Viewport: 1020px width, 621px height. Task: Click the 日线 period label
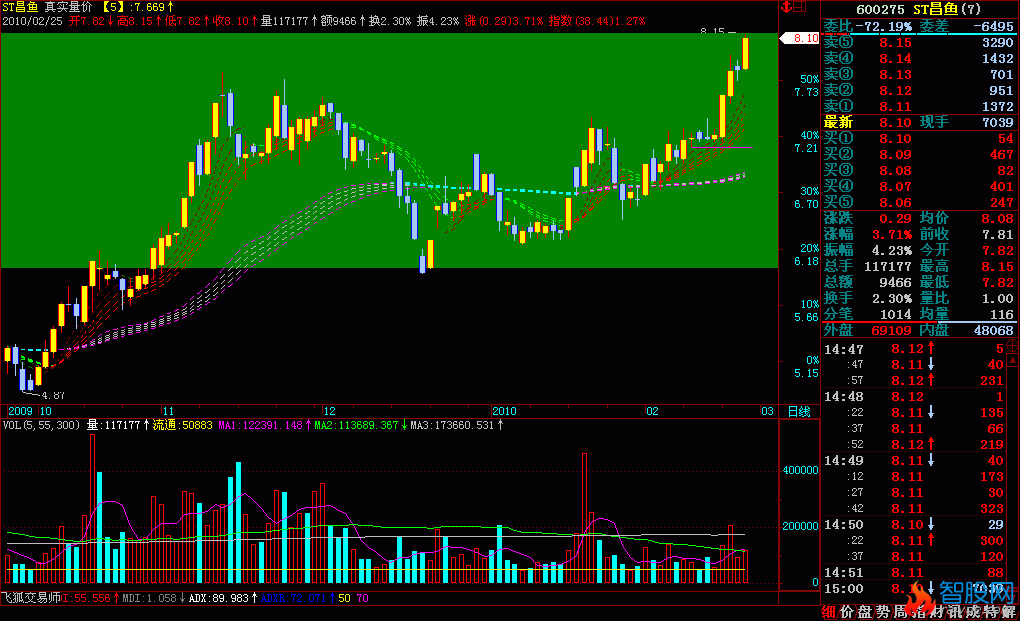[799, 411]
